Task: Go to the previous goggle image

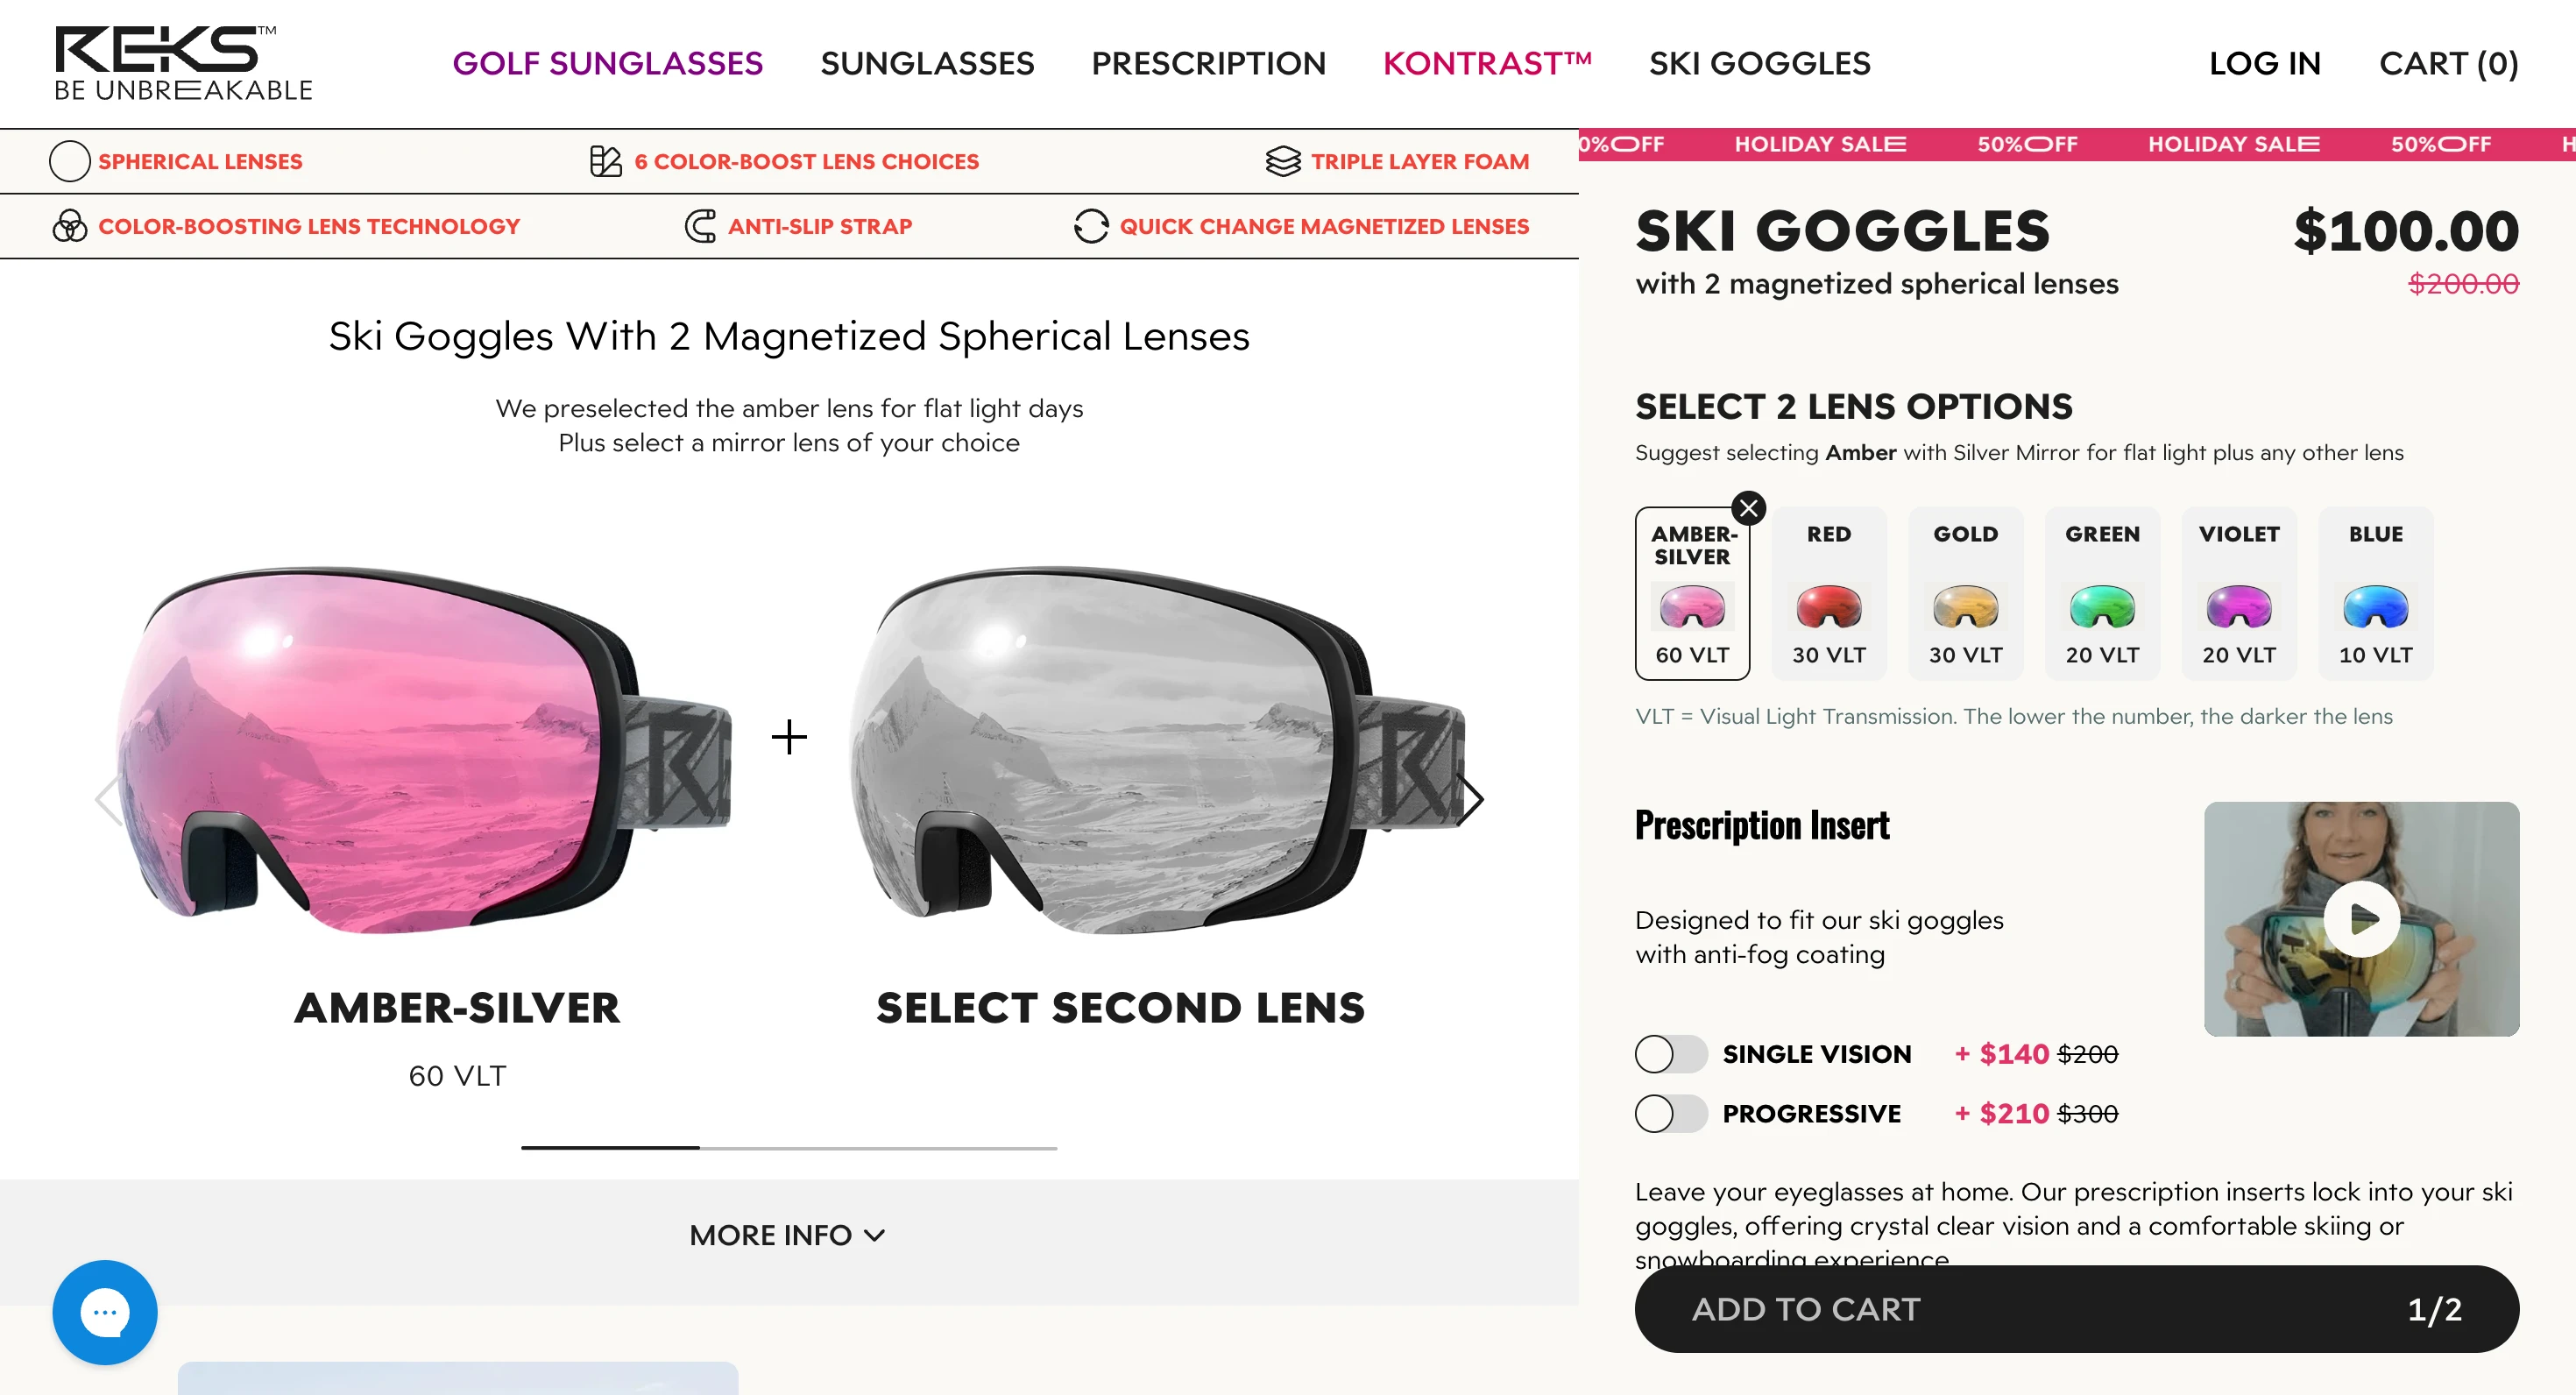Action: (109, 798)
